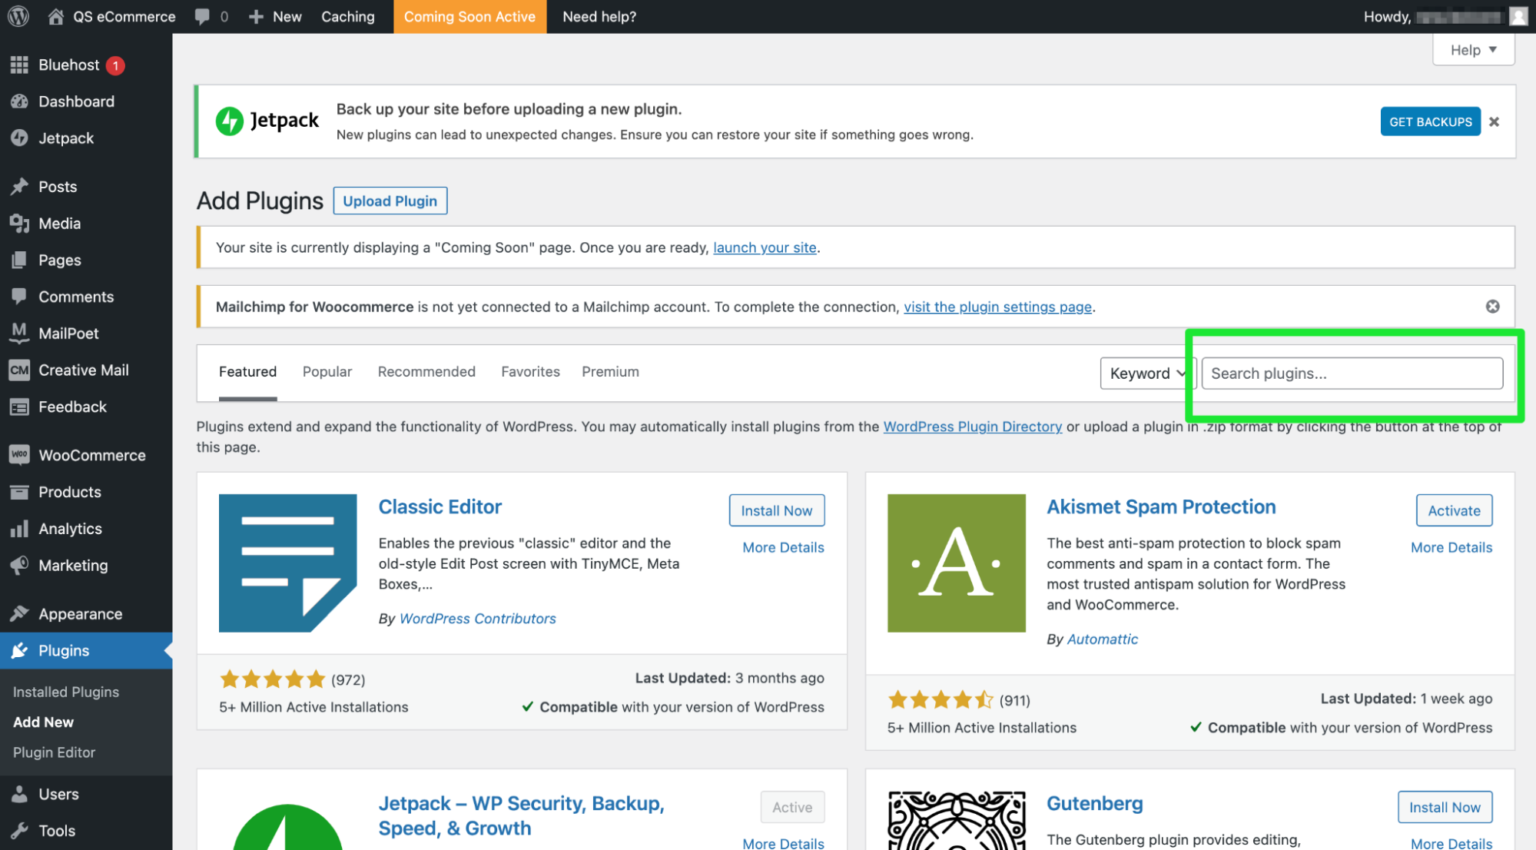Open the Bluehost grid icon in sidebar
Image resolution: width=1536 pixels, height=850 pixels.
click(20, 64)
